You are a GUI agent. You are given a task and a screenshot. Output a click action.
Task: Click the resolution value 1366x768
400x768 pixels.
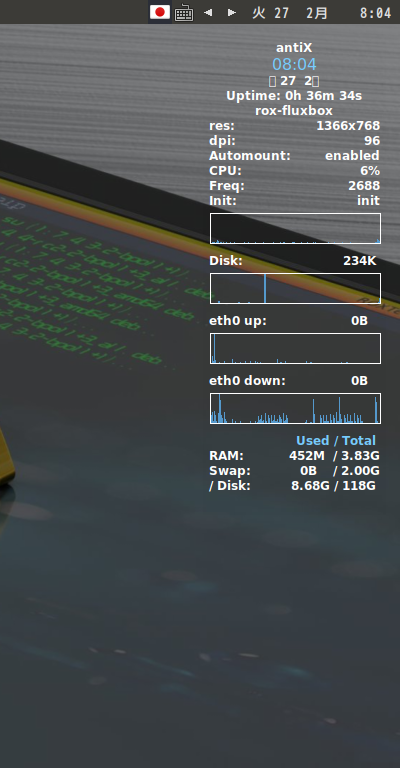[348, 126]
